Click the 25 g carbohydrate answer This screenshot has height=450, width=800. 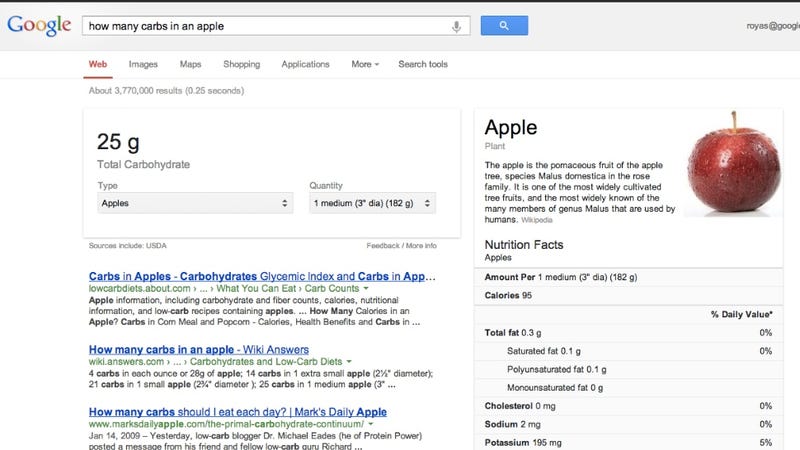click(x=118, y=142)
